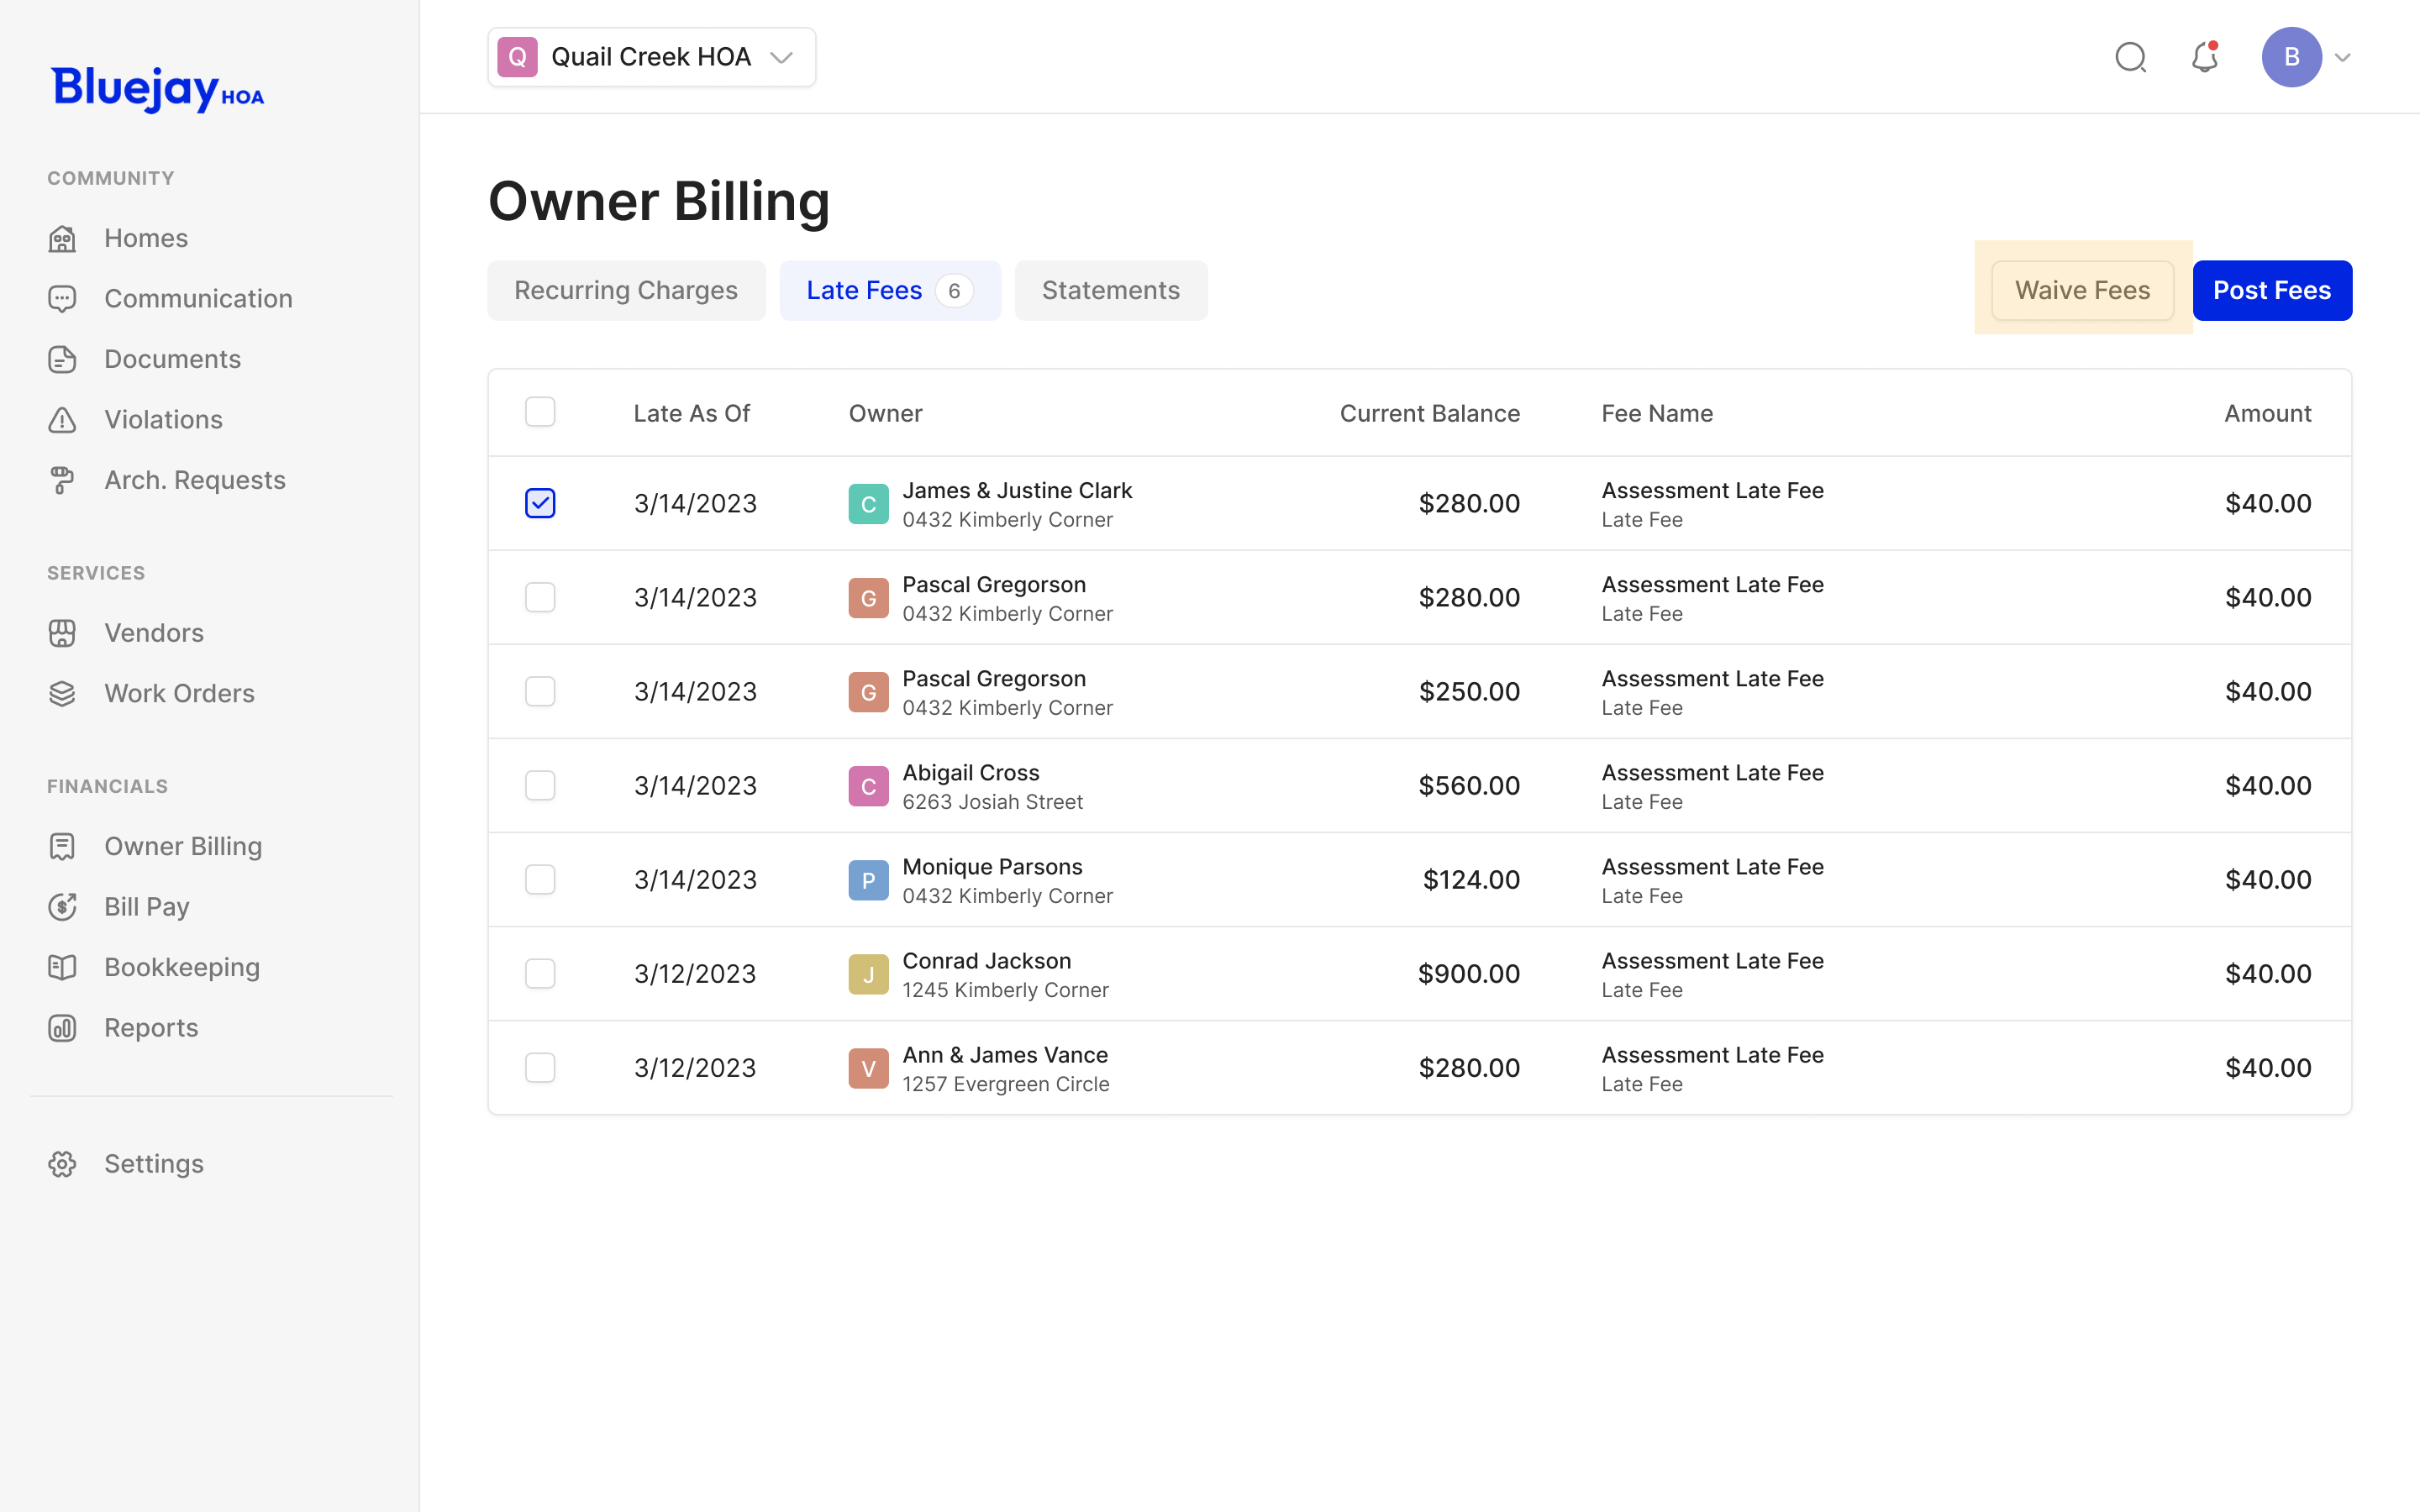Viewport: 2420px width, 1512px height.
Task: Check the select-all header checkbox
Action: point(540,412)
